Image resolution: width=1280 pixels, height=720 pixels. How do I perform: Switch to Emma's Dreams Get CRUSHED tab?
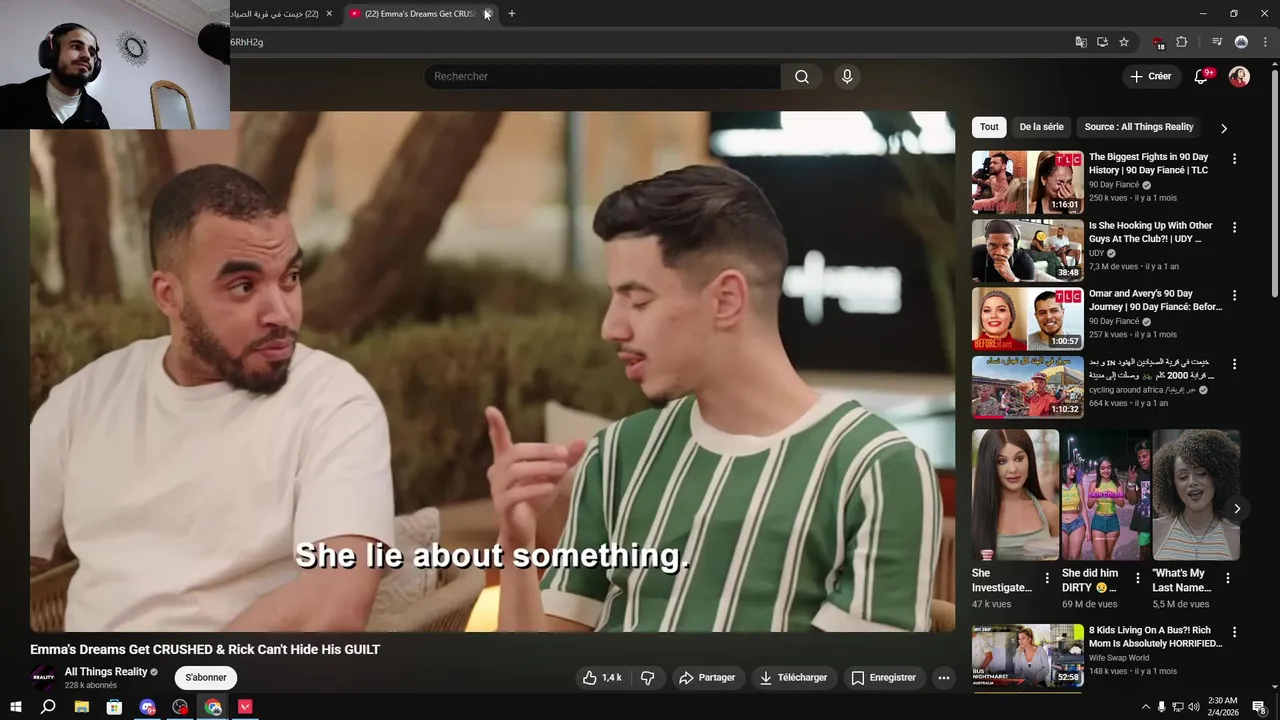pos(420,14)
